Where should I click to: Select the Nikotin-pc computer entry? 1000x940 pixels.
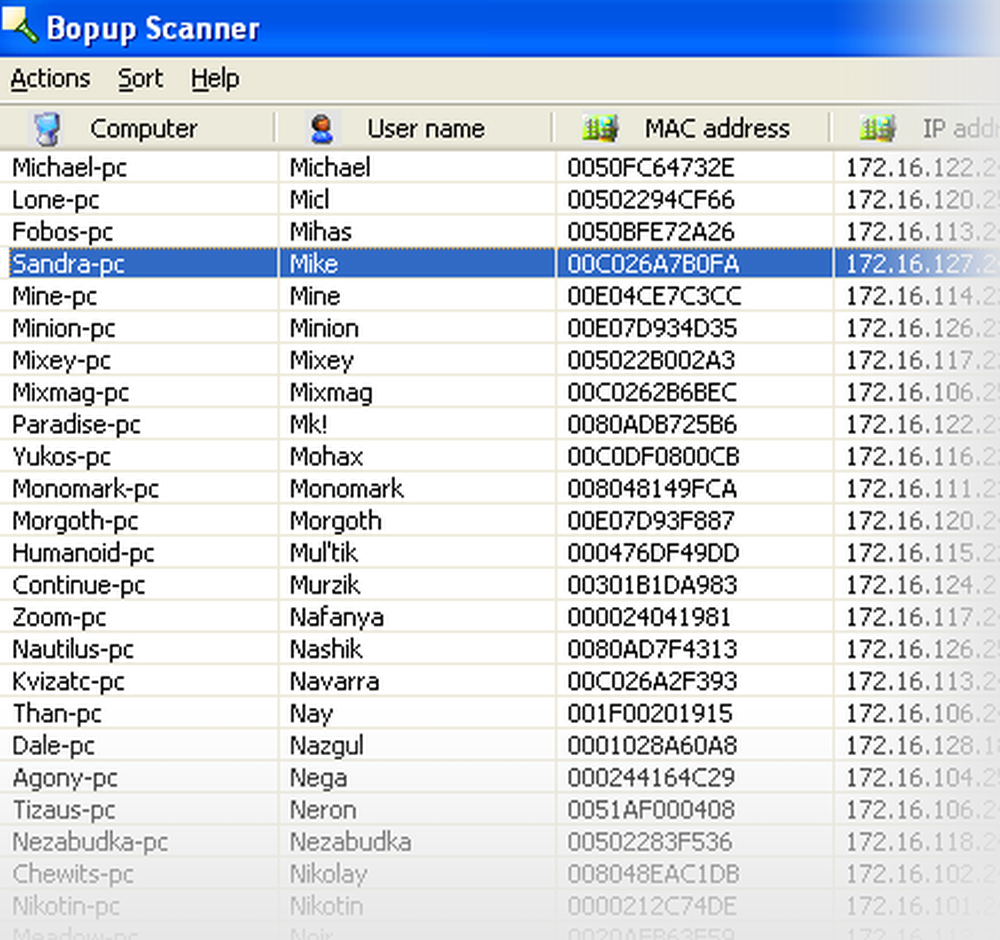coord(66,907)
